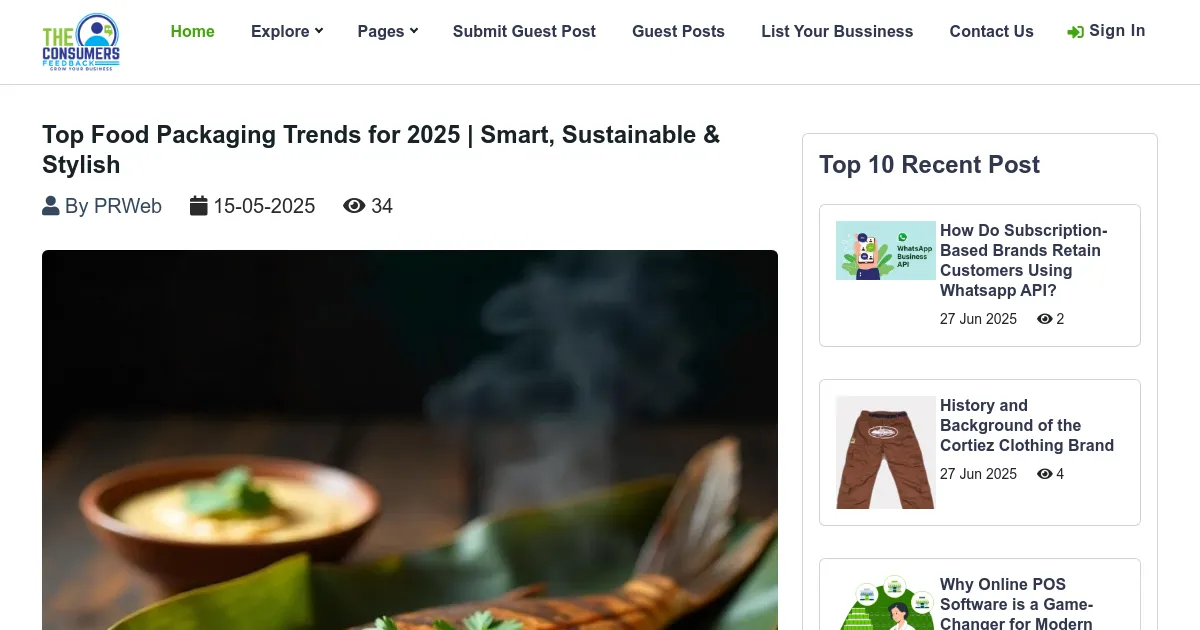This screenshot has height=630, width=1200.
Task: Click the Cortiez brown pants thumbnail
Action: tap(885, 452)
